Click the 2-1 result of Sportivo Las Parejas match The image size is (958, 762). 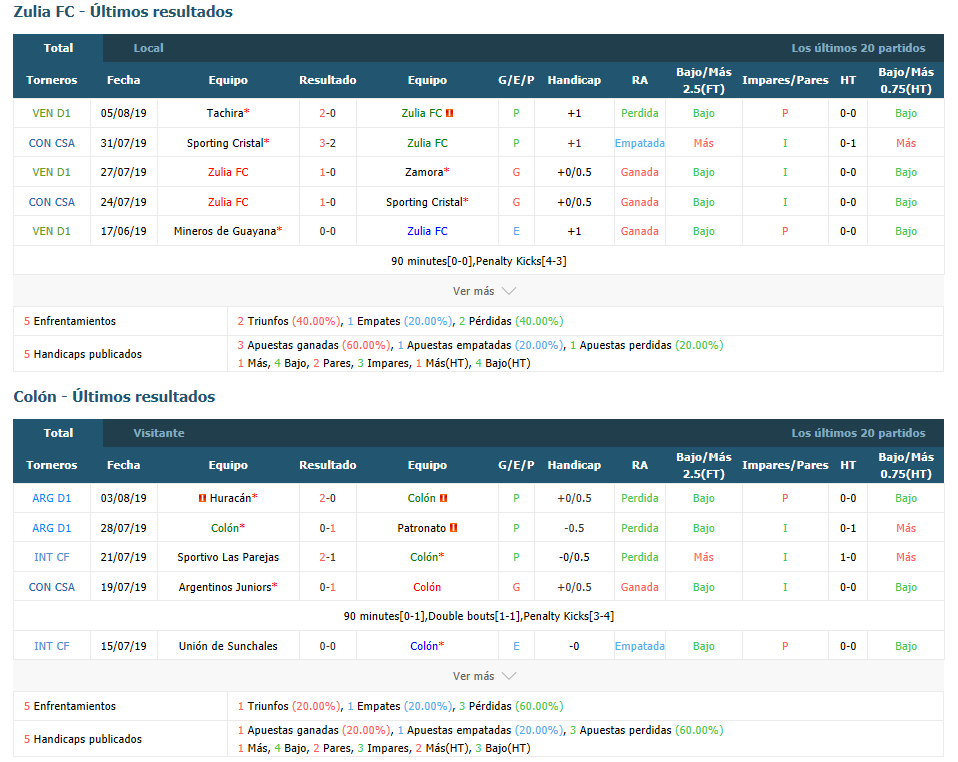327,557
